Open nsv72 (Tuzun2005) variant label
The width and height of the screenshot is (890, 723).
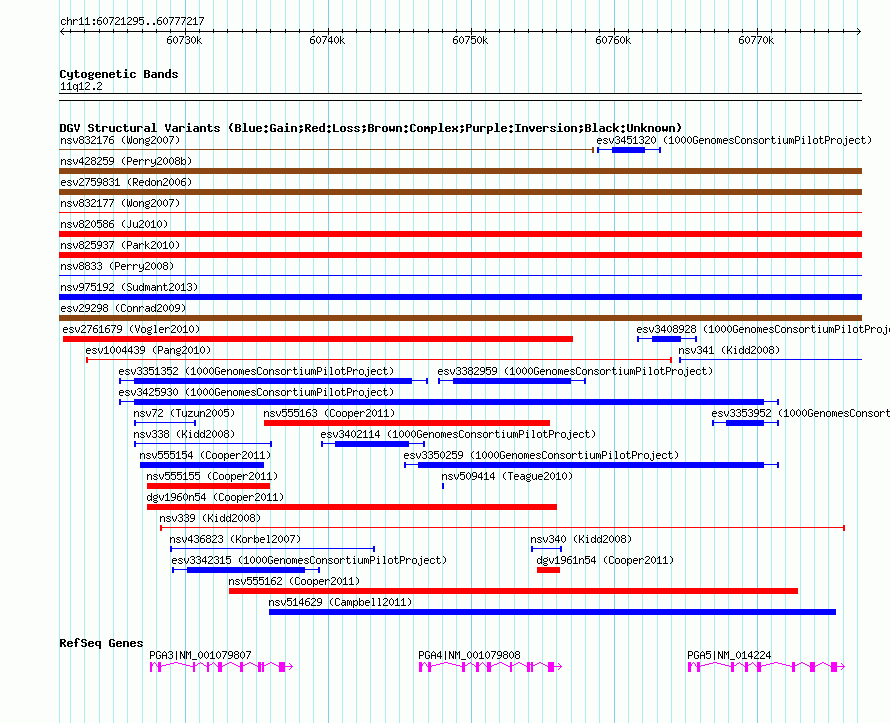point(184,413)
